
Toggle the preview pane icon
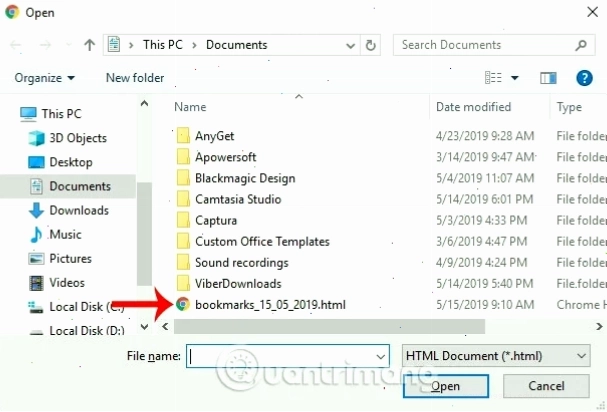[548, 78]
